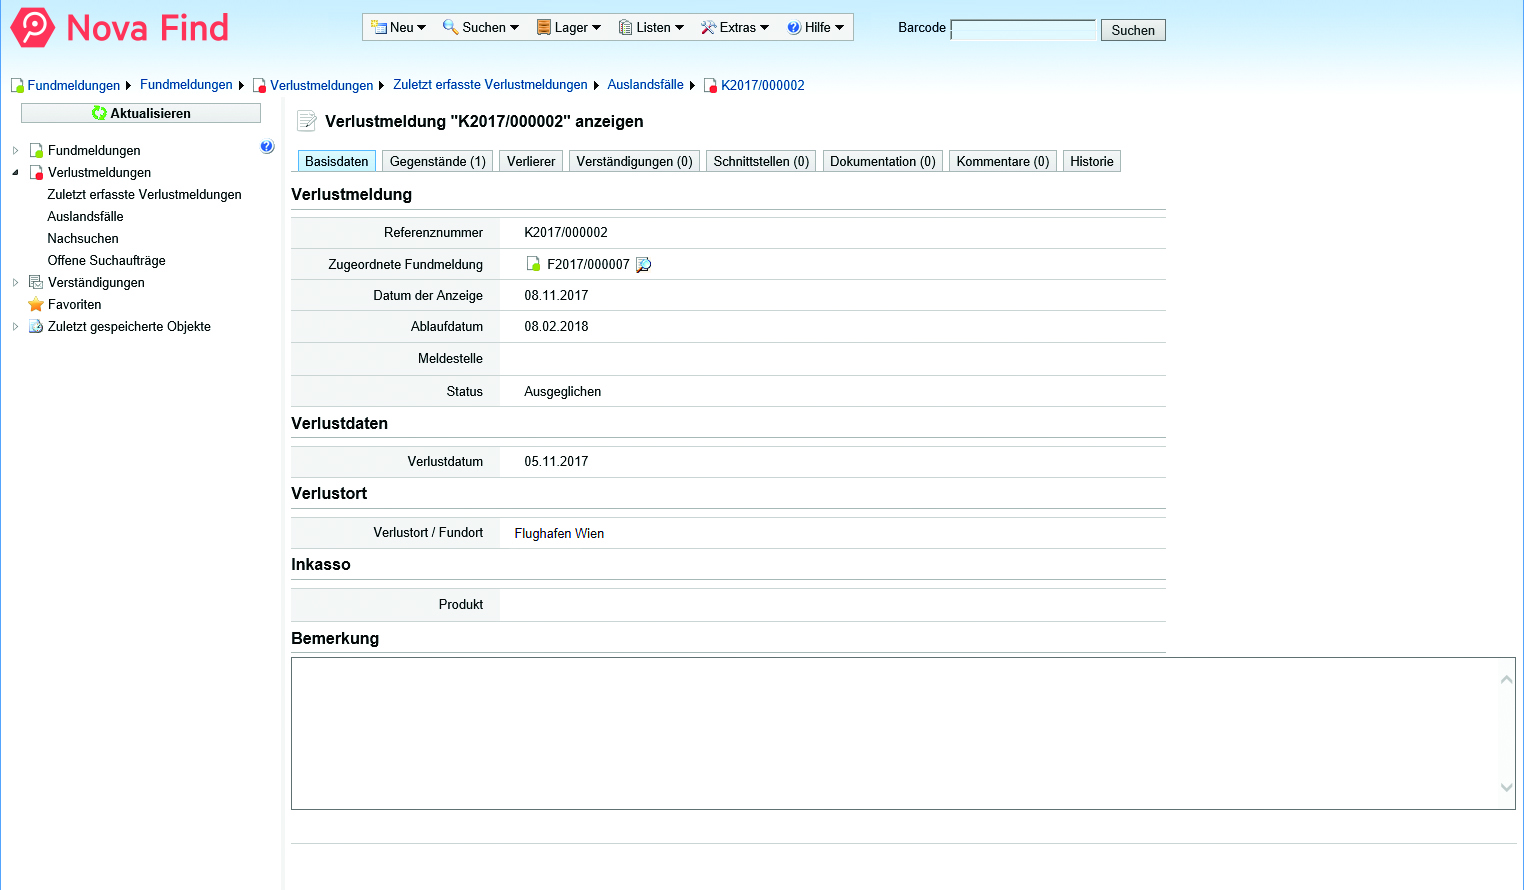Screen dimensions: 1535x890
Task: Open Favoriten in the sidebar
Action: pos(74,304)
